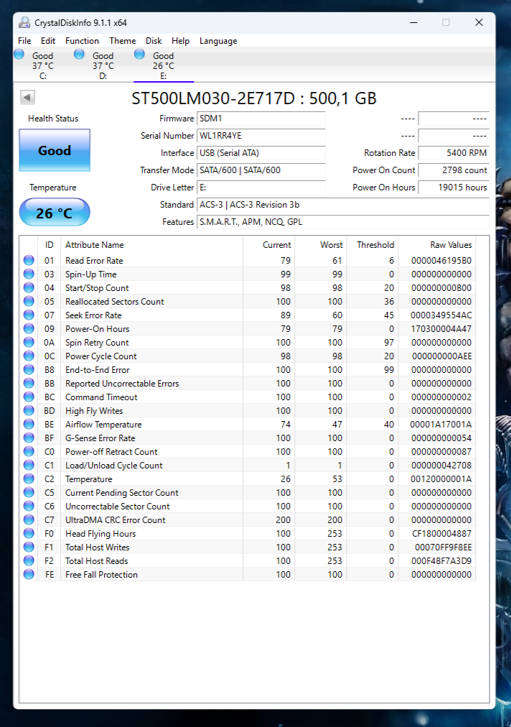Click the status circle for High Fly Writes
Viewport: 511px width, 727px height.
point(29,411)
